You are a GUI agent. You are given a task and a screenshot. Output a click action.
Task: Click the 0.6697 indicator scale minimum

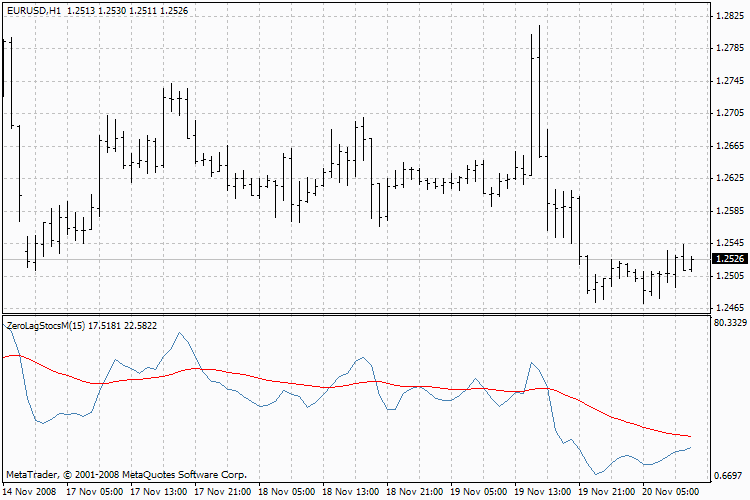[x=728, y=475]
